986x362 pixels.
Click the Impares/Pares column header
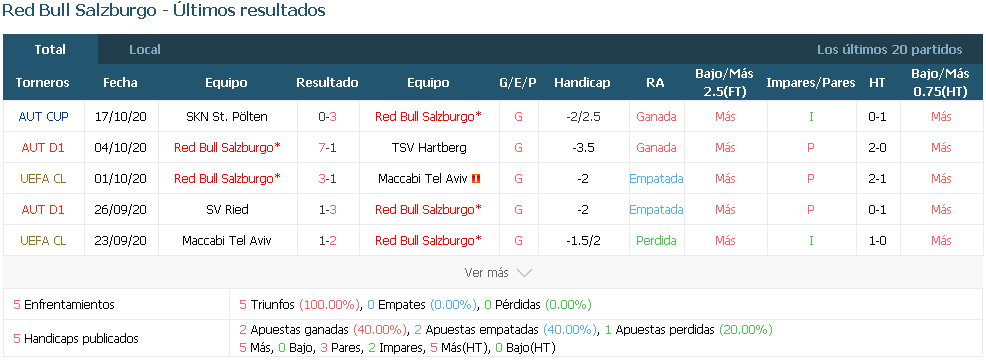(x=811, y=82)
